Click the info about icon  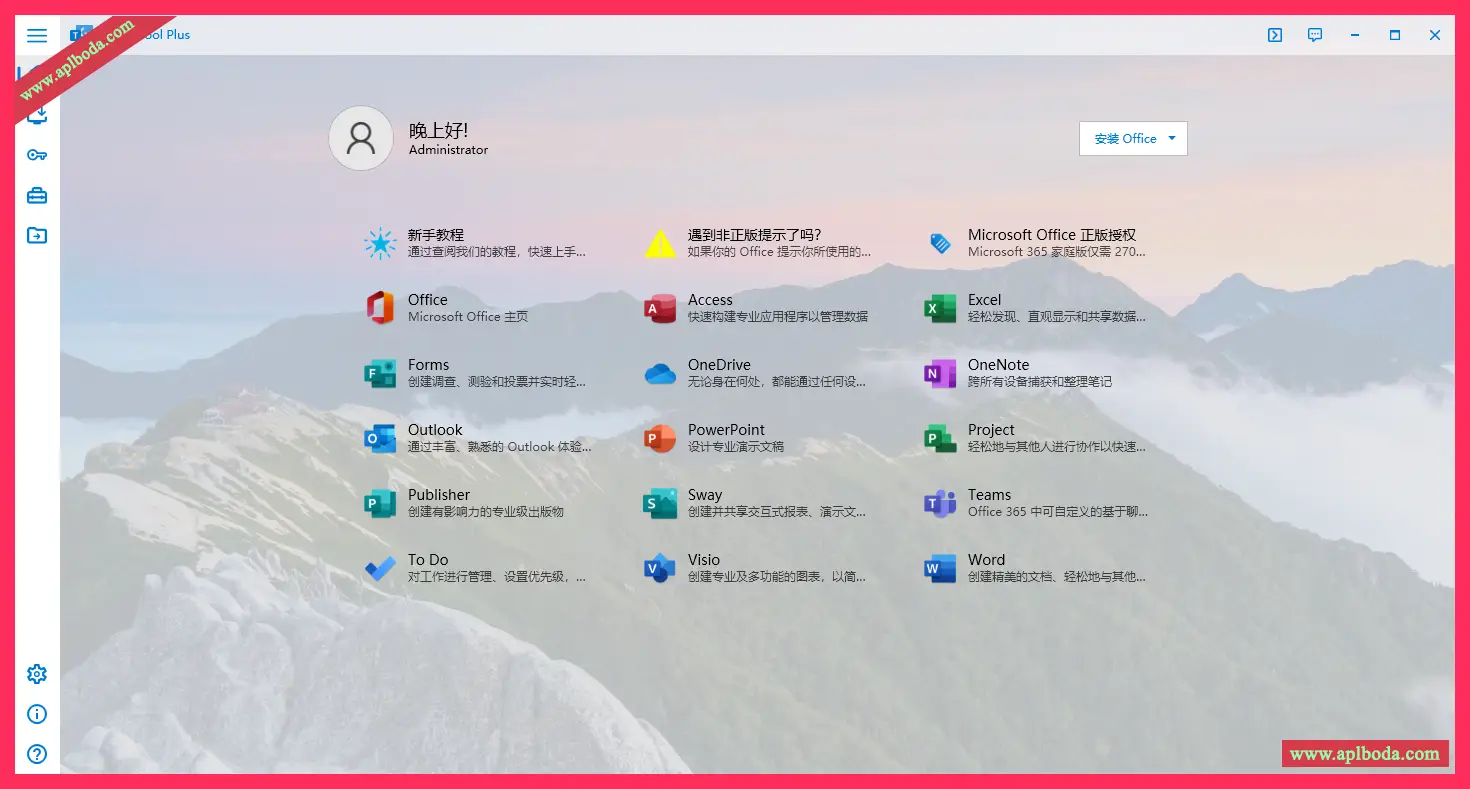pyautogui.click(x=37, y=714)
